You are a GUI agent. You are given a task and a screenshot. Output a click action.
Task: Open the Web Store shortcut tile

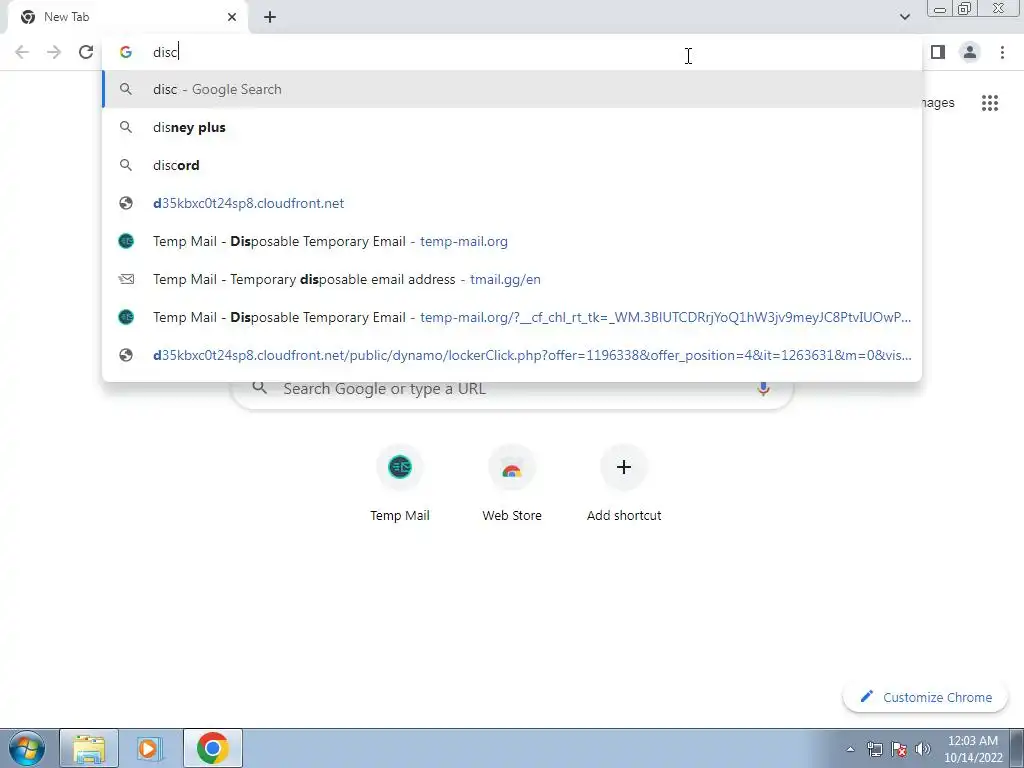pyautogui.click(x=512, y=482)
